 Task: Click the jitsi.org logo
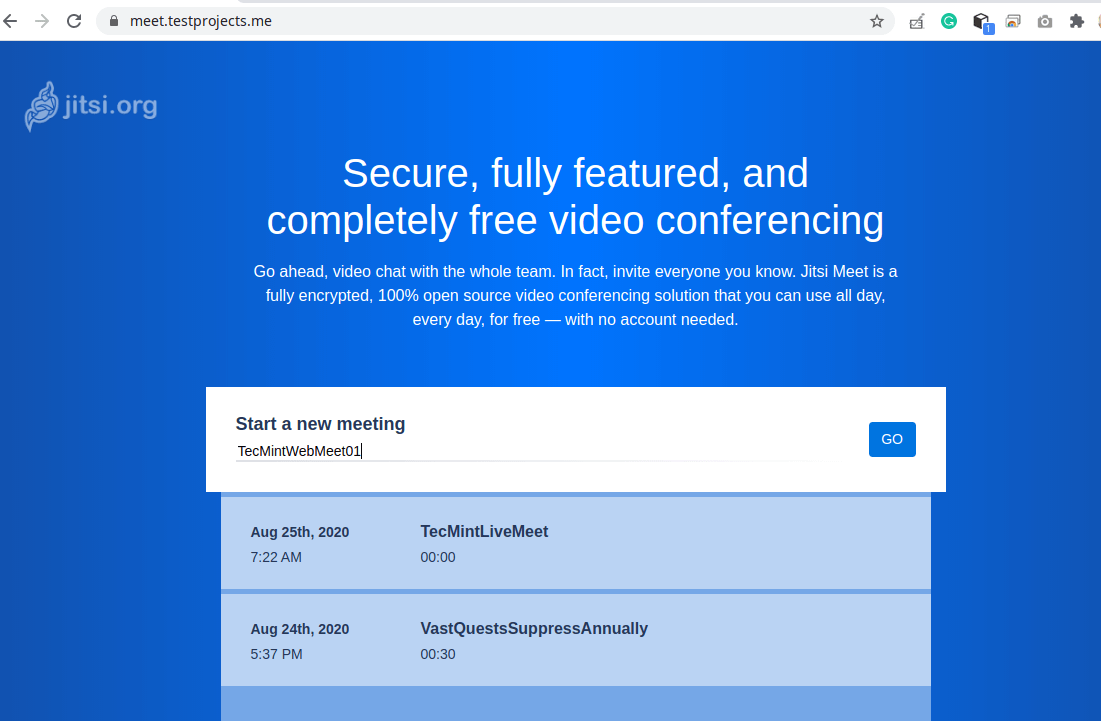tap(91, 106)
